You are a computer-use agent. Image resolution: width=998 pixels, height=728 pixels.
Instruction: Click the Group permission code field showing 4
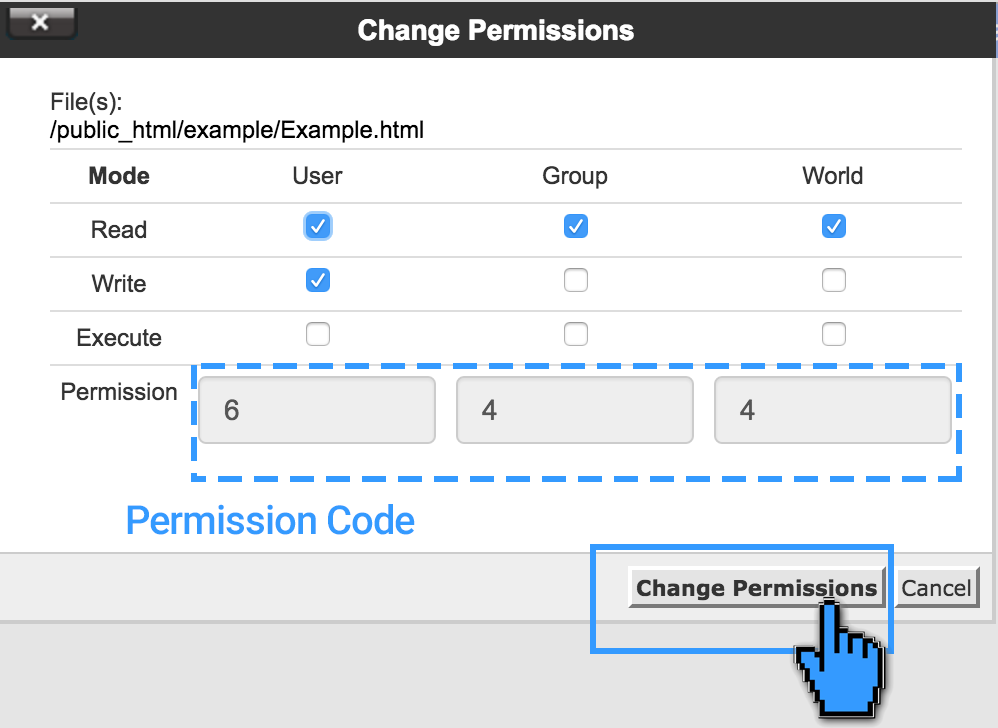pyautogui.click(x=575, y=410)
